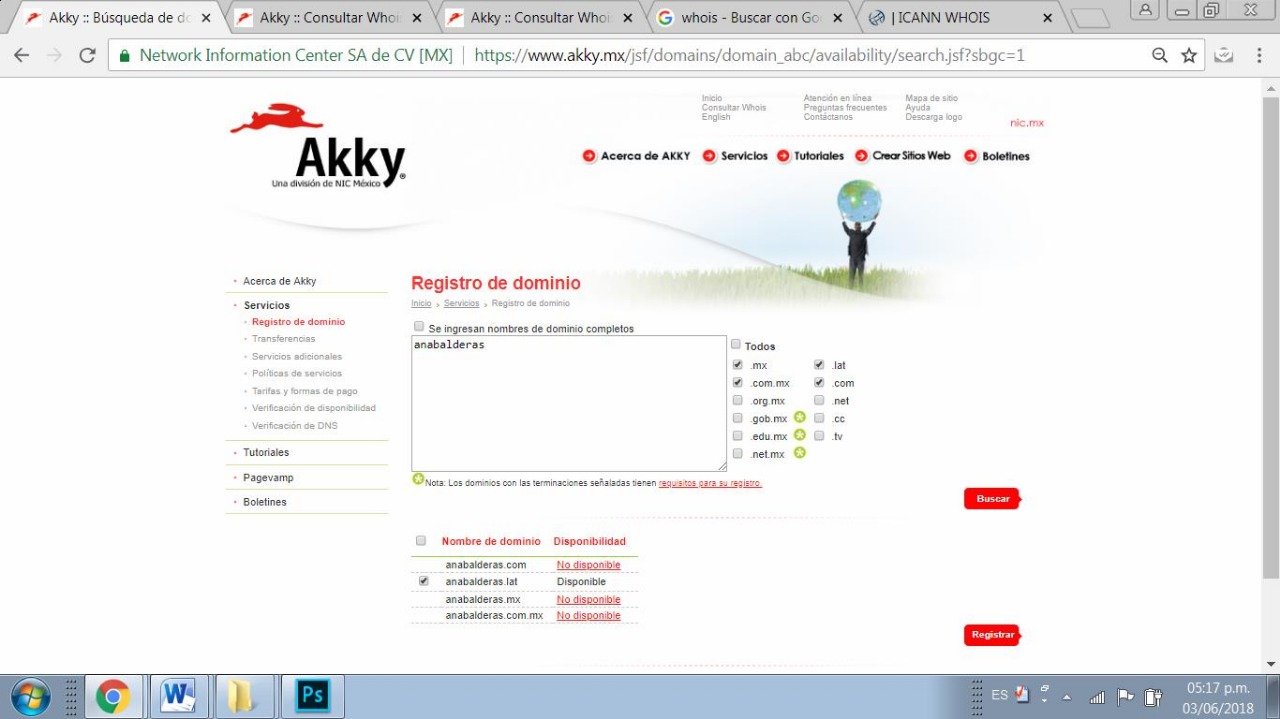Image resolution: width=1280 pixels, height=719 pixels.
Task: Open the browser zoom magnifier icon
Action: coord(1160,56)
